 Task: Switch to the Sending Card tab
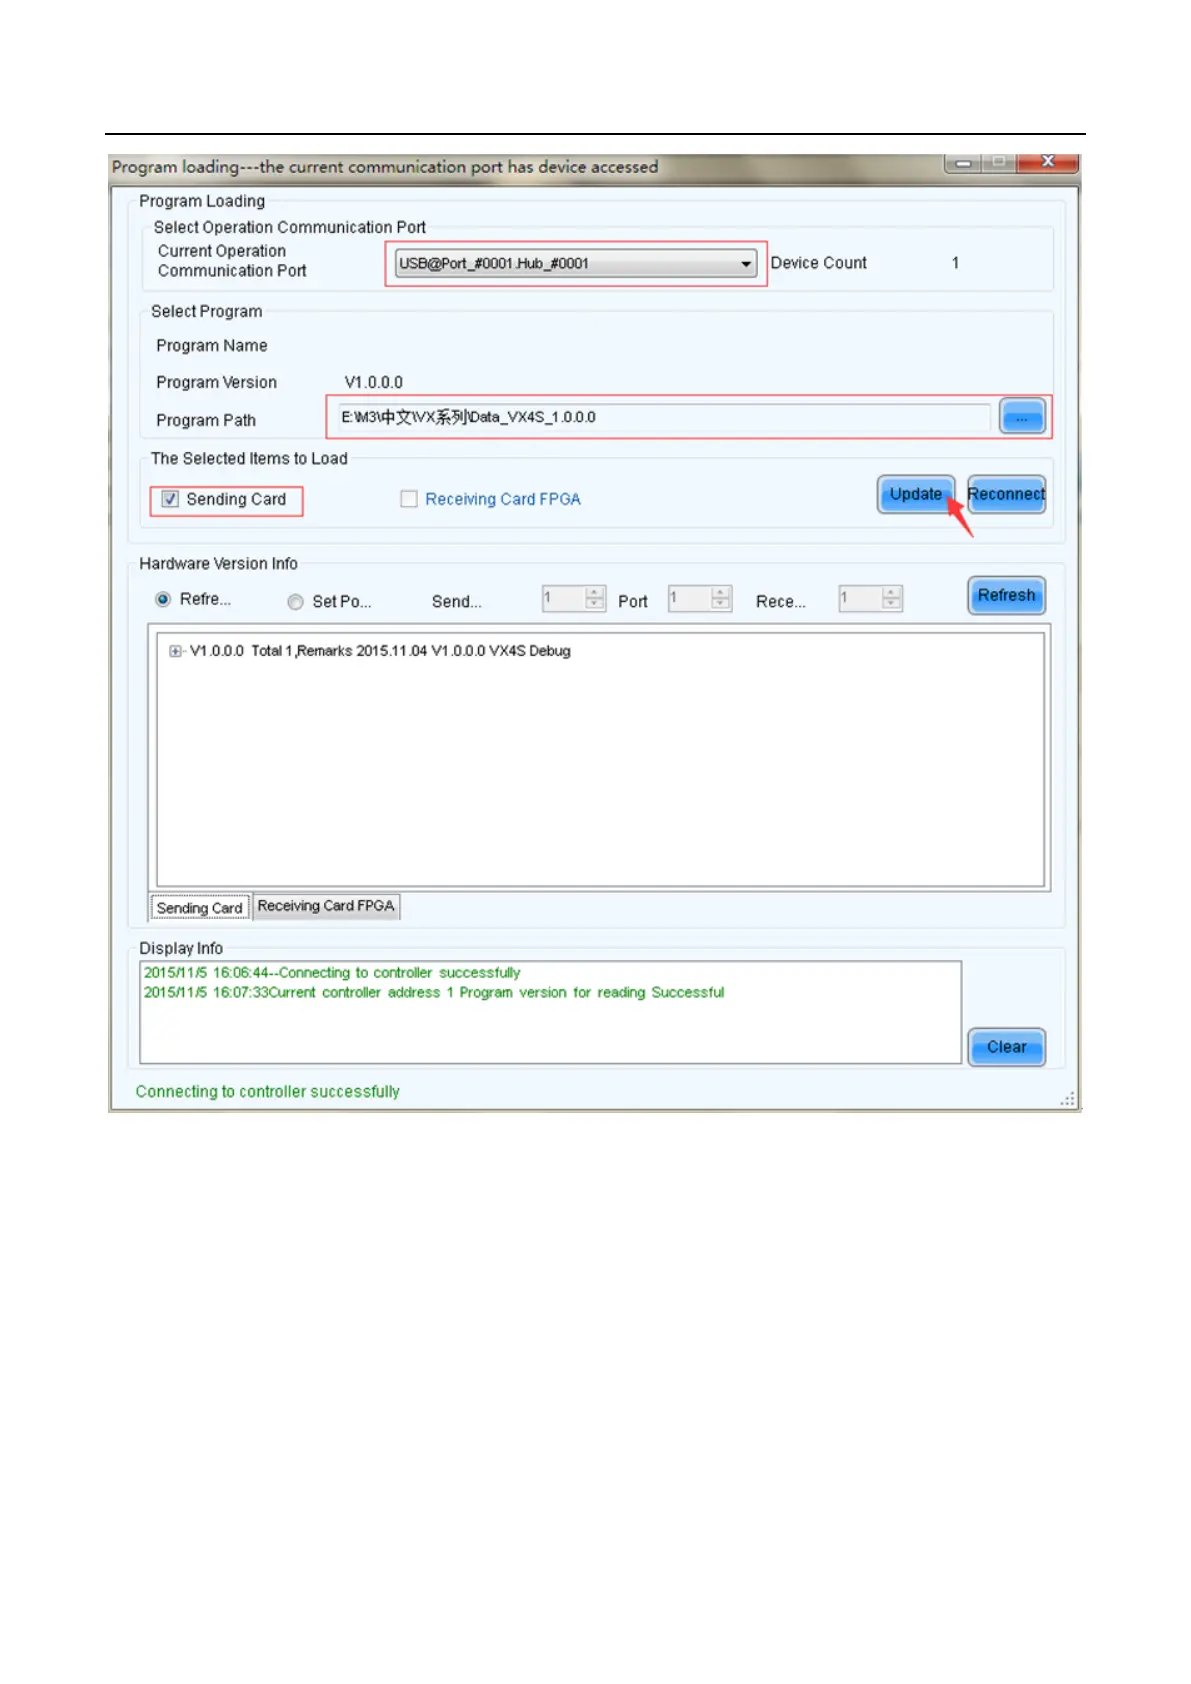pyautogui.click(x=200, y=907)
